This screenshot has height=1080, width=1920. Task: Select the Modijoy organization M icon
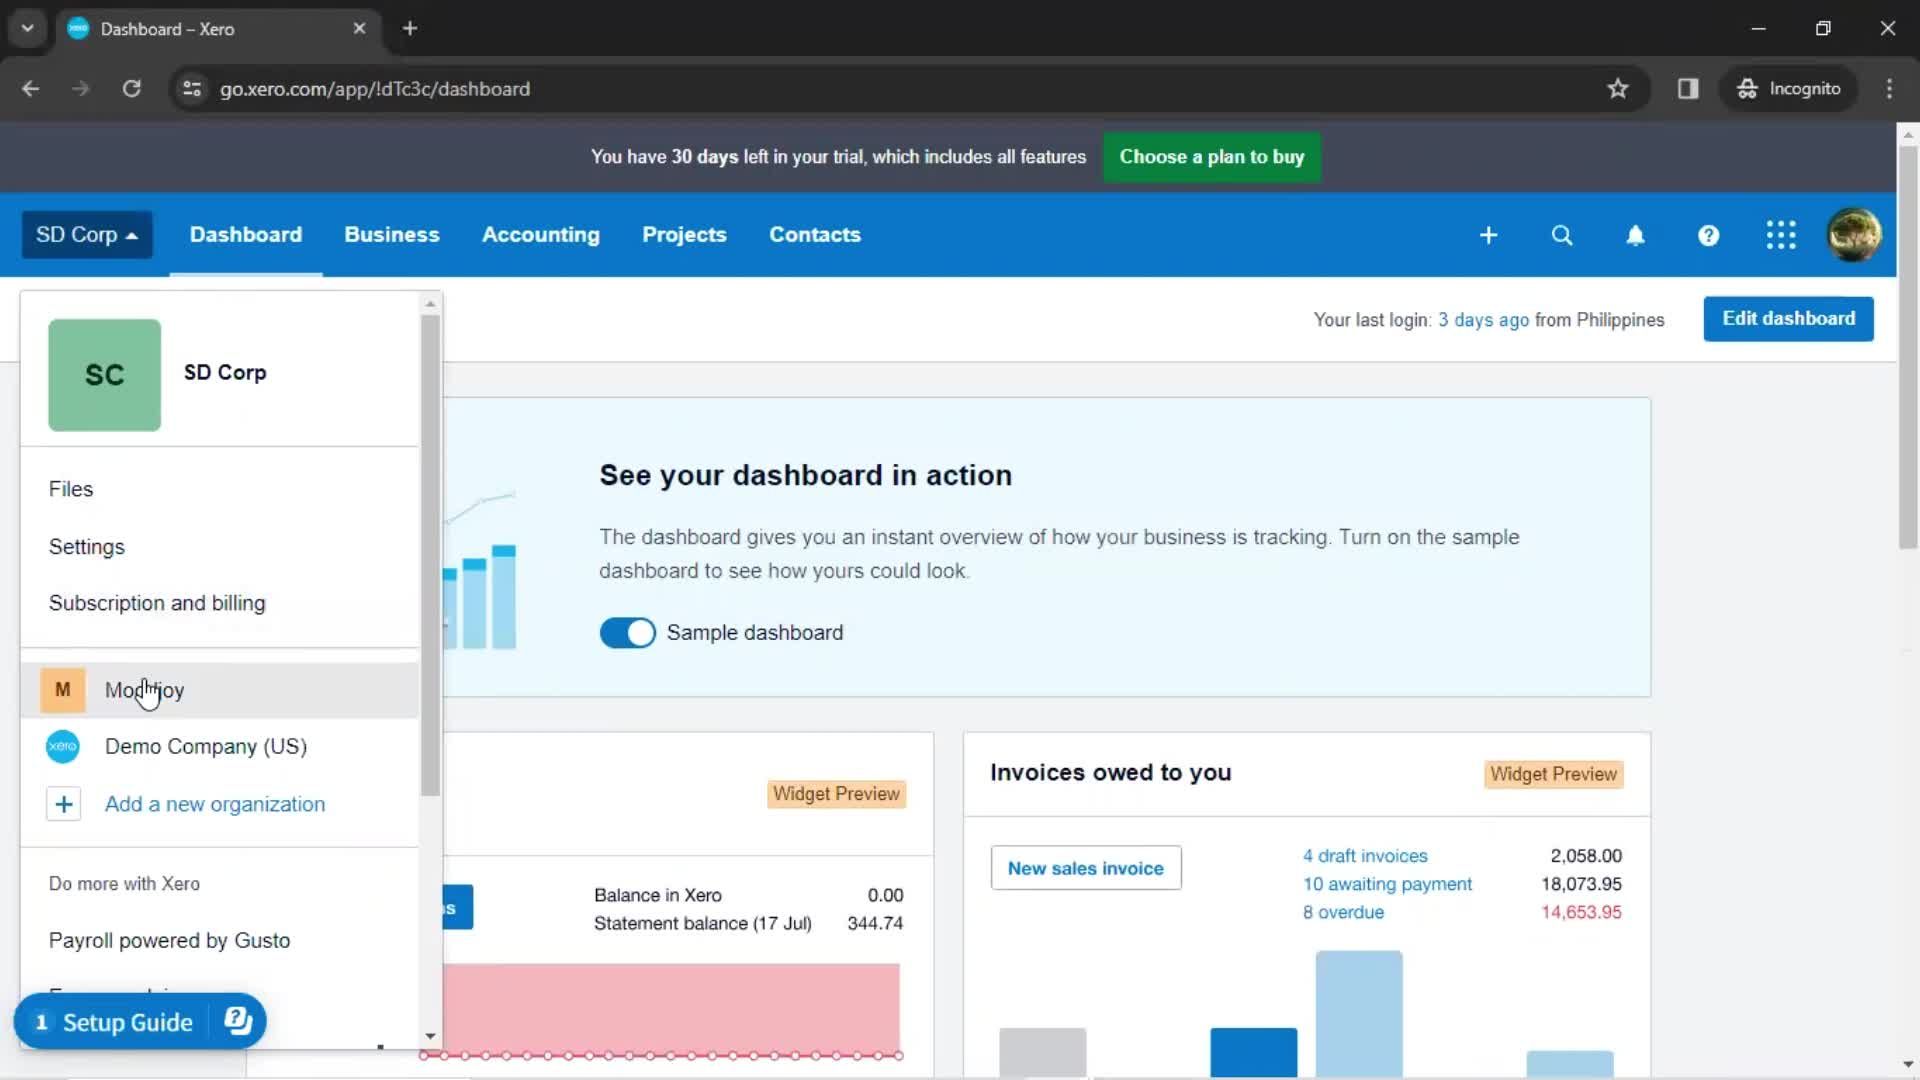(62, 690)
